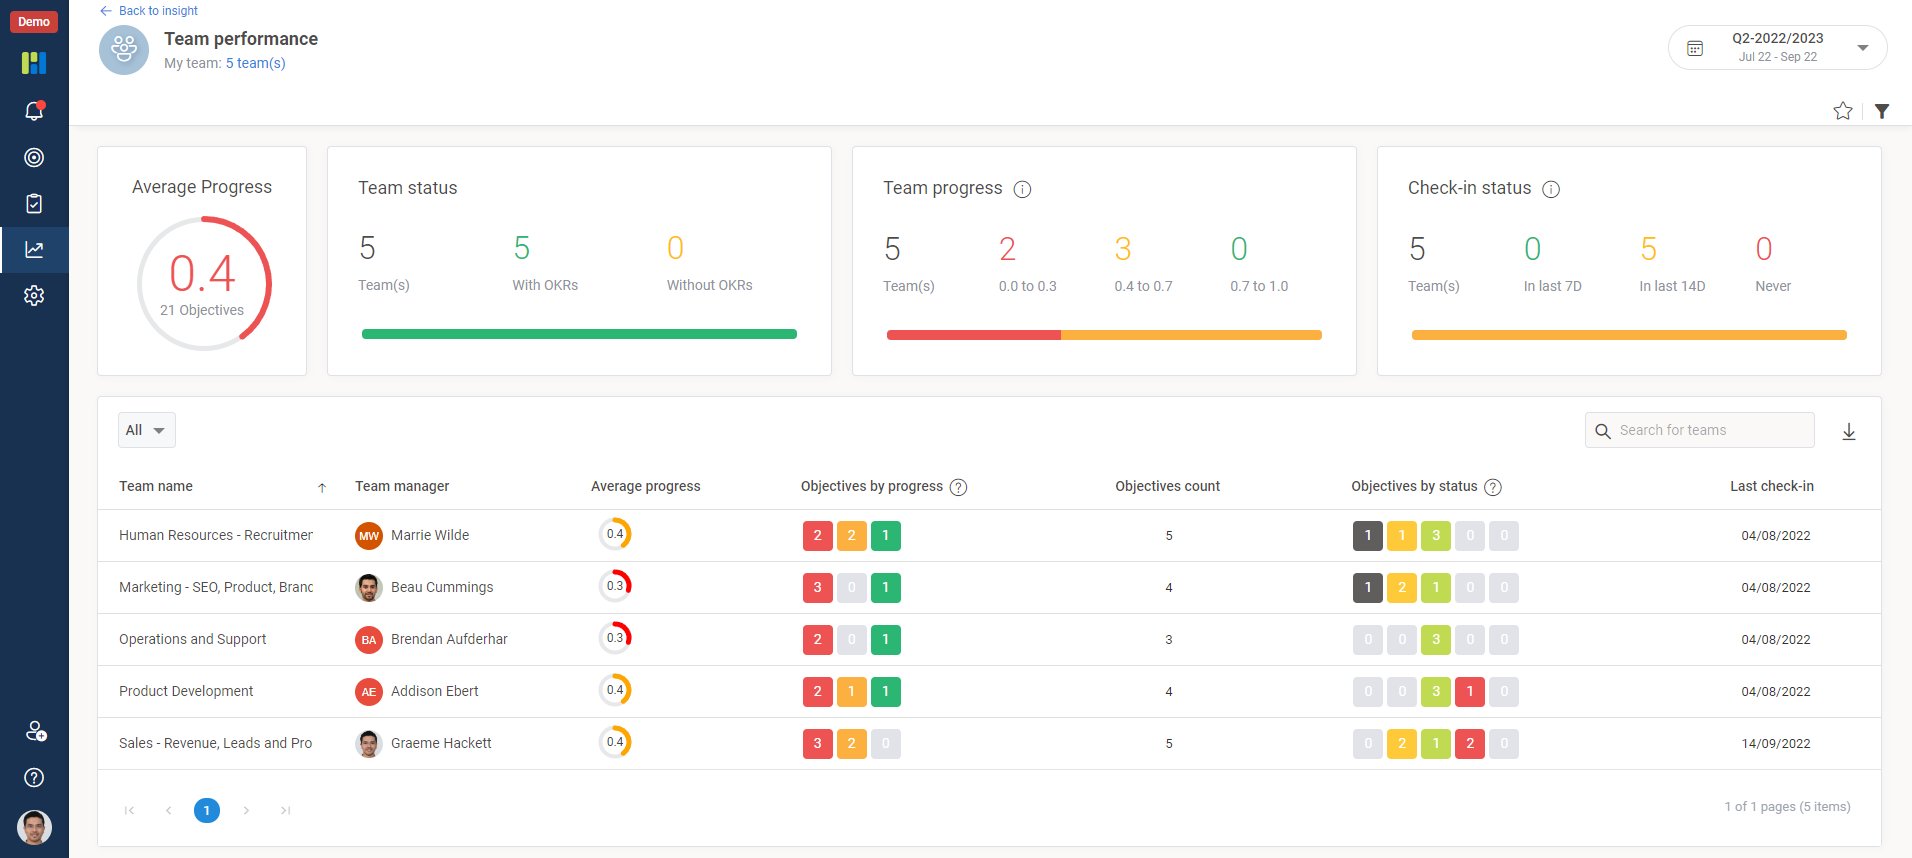Screen dimensions: 1912x858
Task: Go back to insight link
Action: (149, 11)
